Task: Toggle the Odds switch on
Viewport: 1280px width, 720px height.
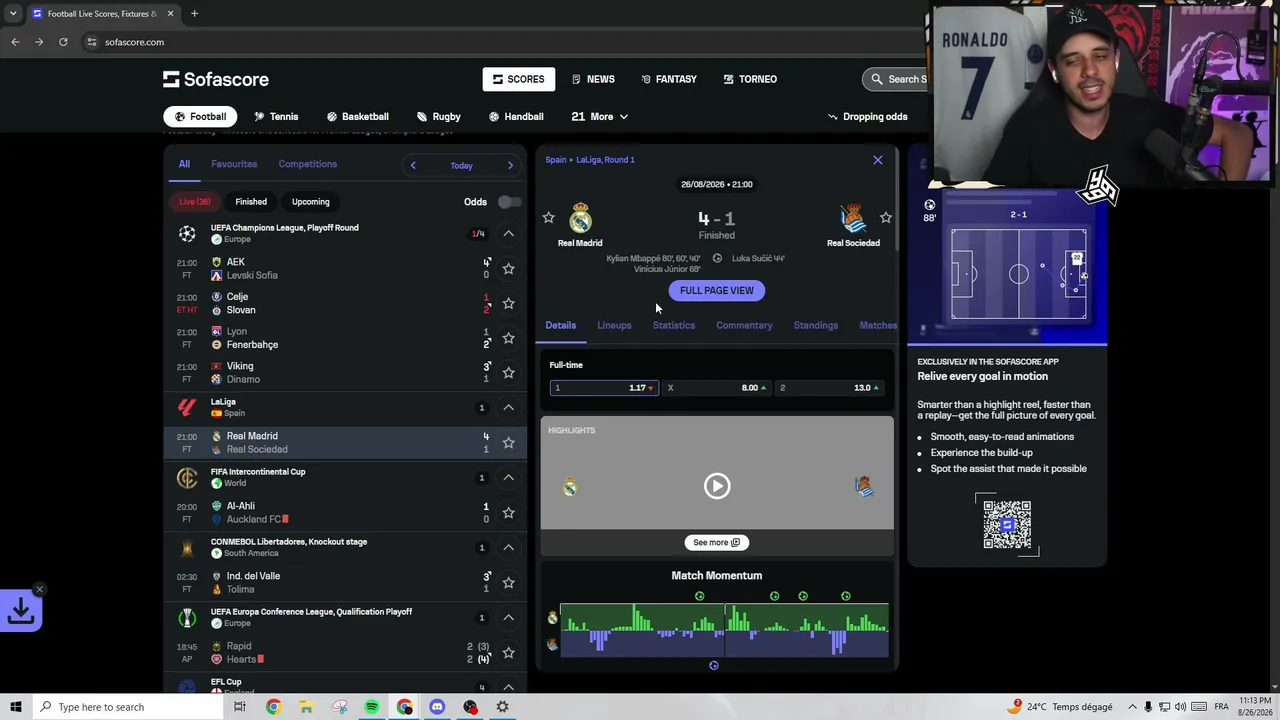Action: 509,202
